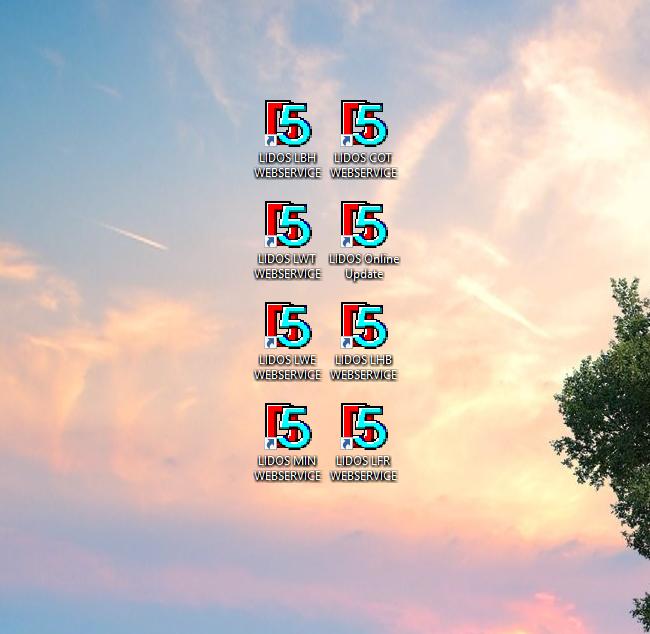
Task: Select the LIDOS MIN WEBSERVICE shortcut icon
Action: point(288,426)
